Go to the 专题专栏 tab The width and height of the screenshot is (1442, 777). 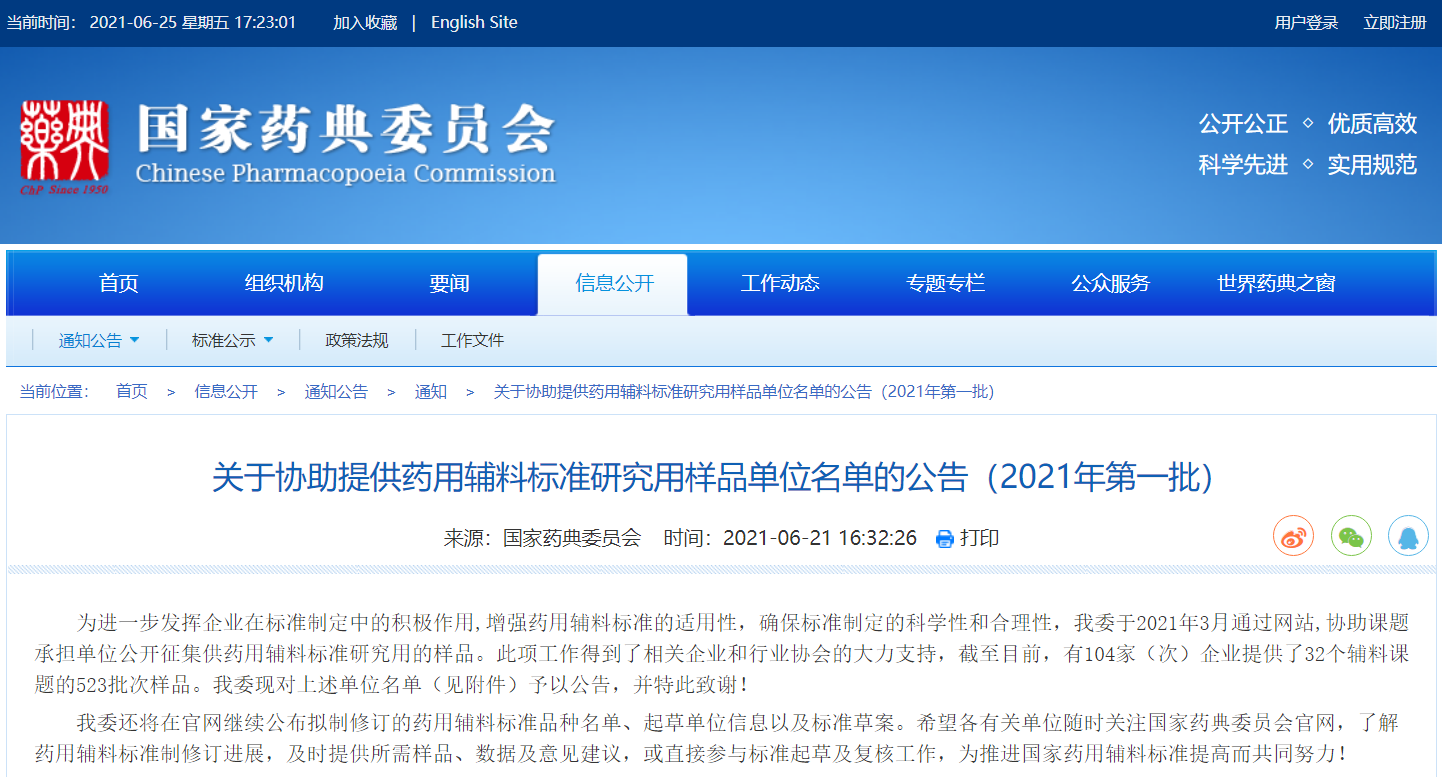[x=945, y=284]
